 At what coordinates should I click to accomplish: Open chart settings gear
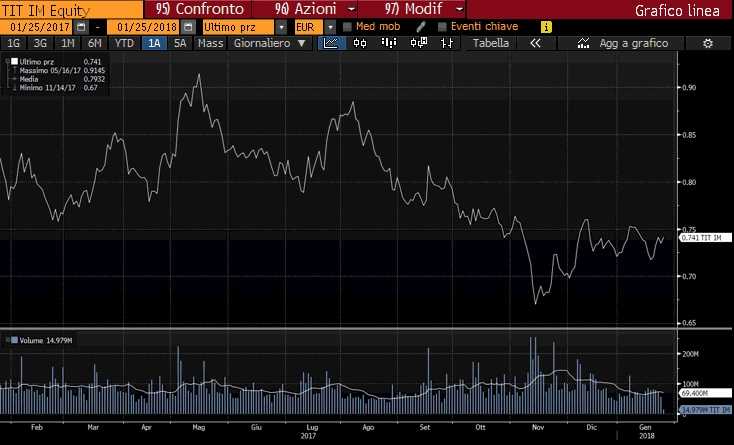point(708,43)
